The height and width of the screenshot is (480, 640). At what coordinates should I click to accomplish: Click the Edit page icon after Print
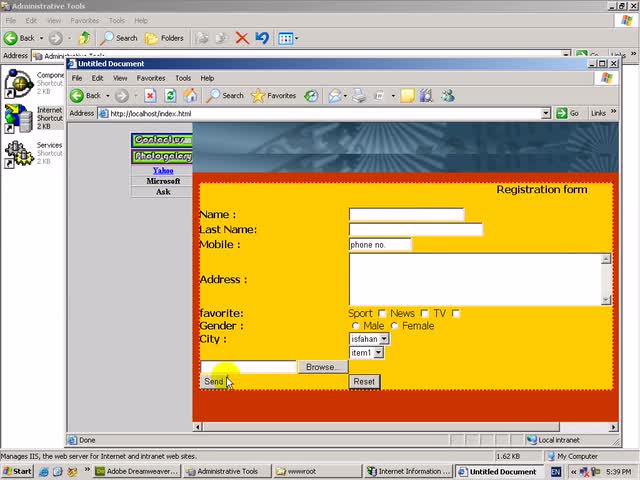(379, 96)
